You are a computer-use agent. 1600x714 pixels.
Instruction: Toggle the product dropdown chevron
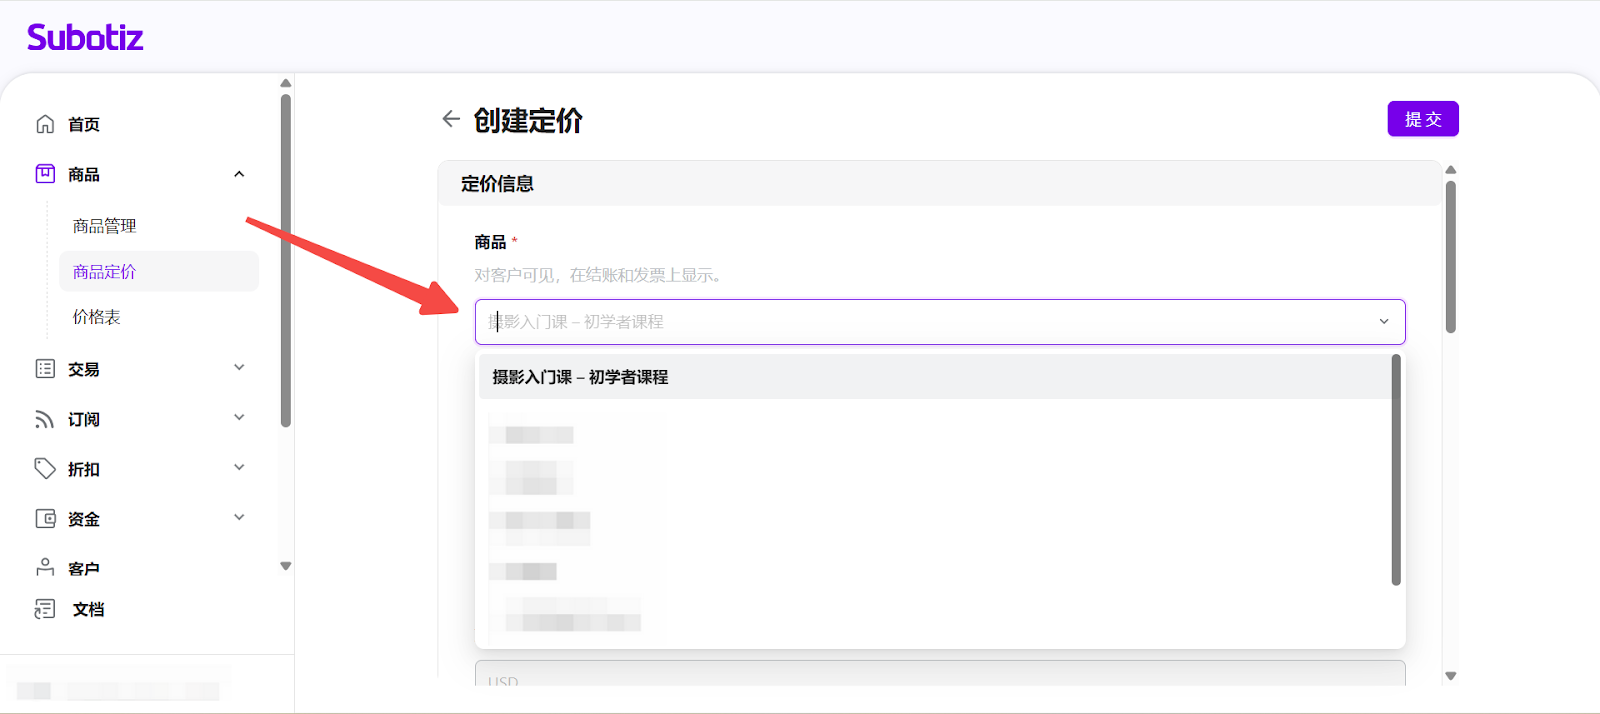pyautogui.click(x=1384, y=322)
